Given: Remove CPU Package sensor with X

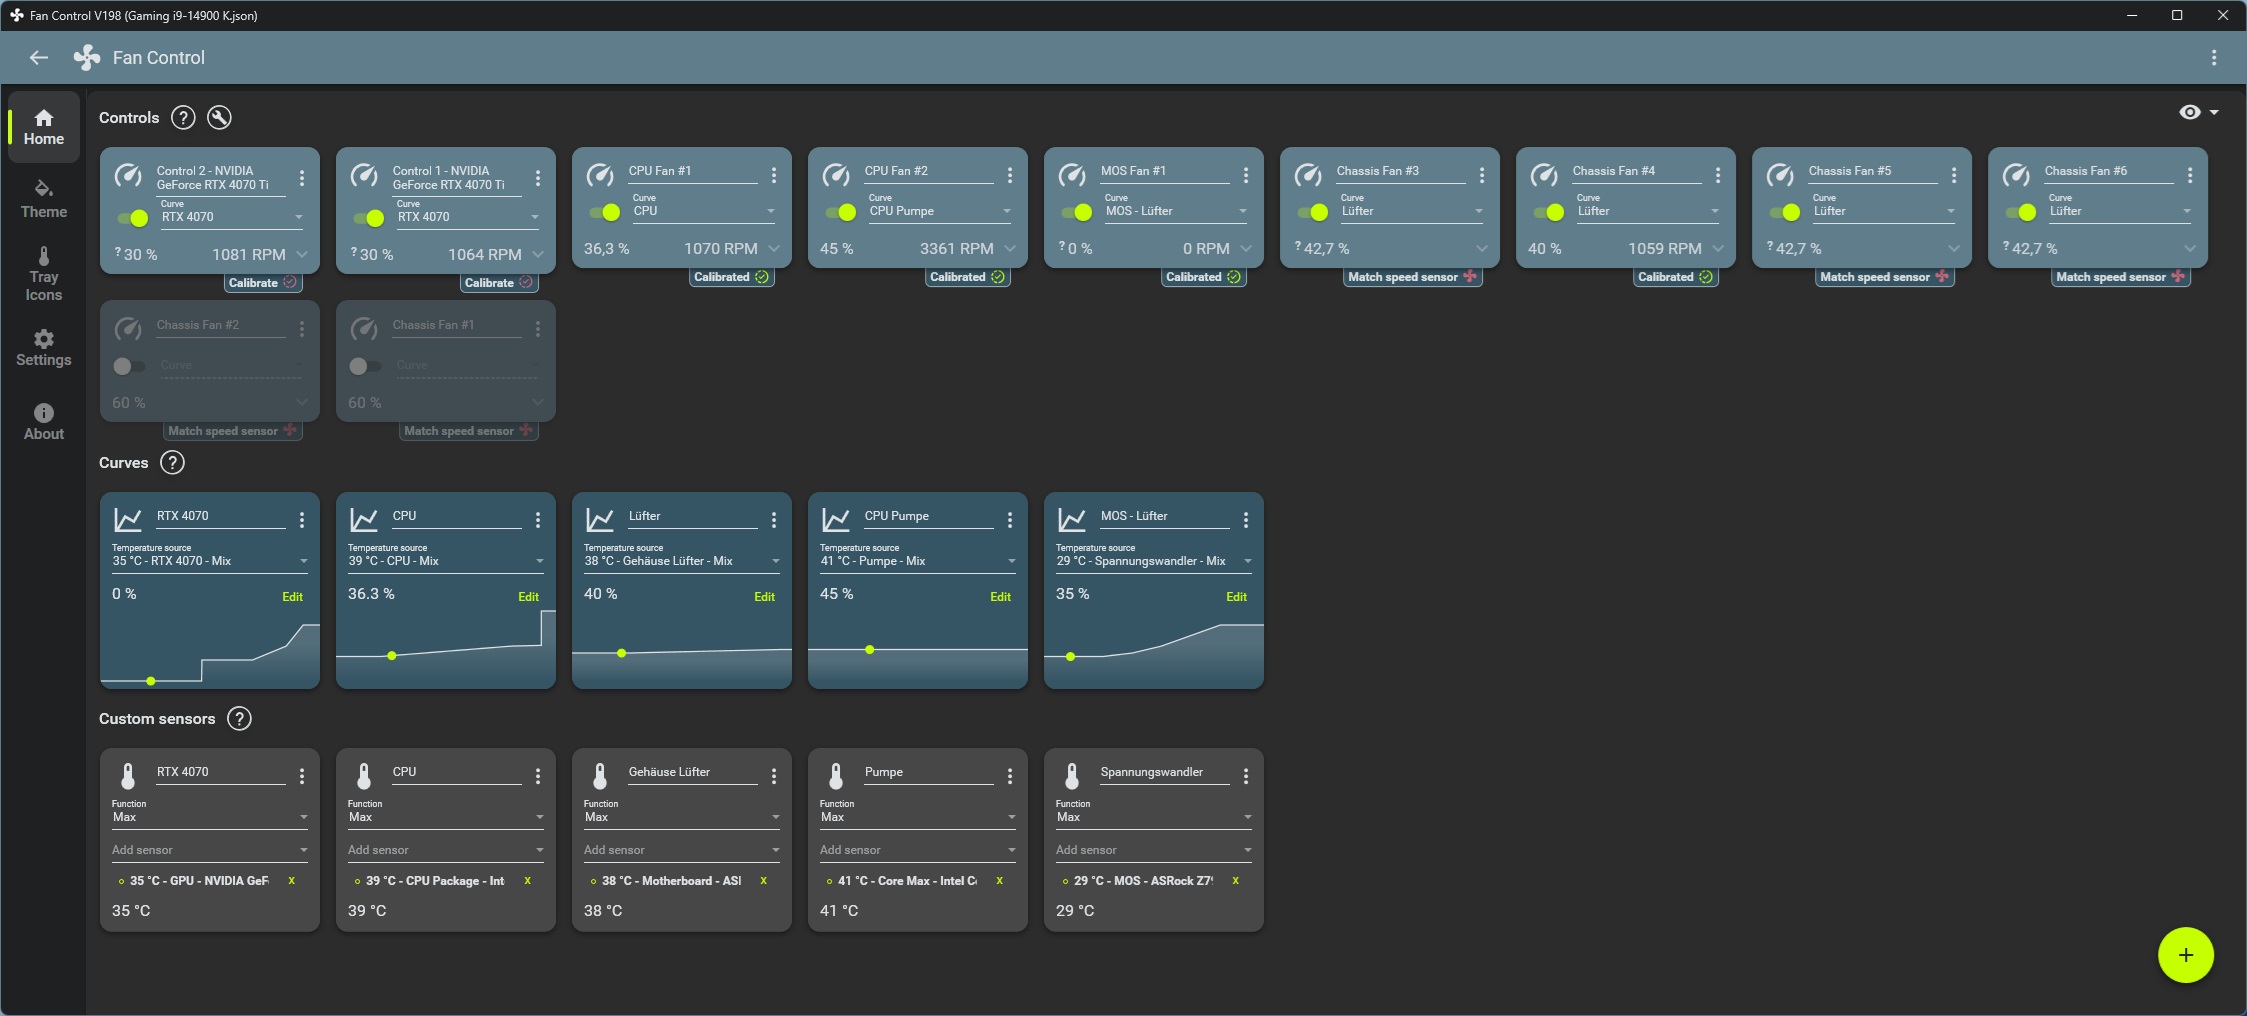Looking at the screenshot, I should (x=528, y=881).
